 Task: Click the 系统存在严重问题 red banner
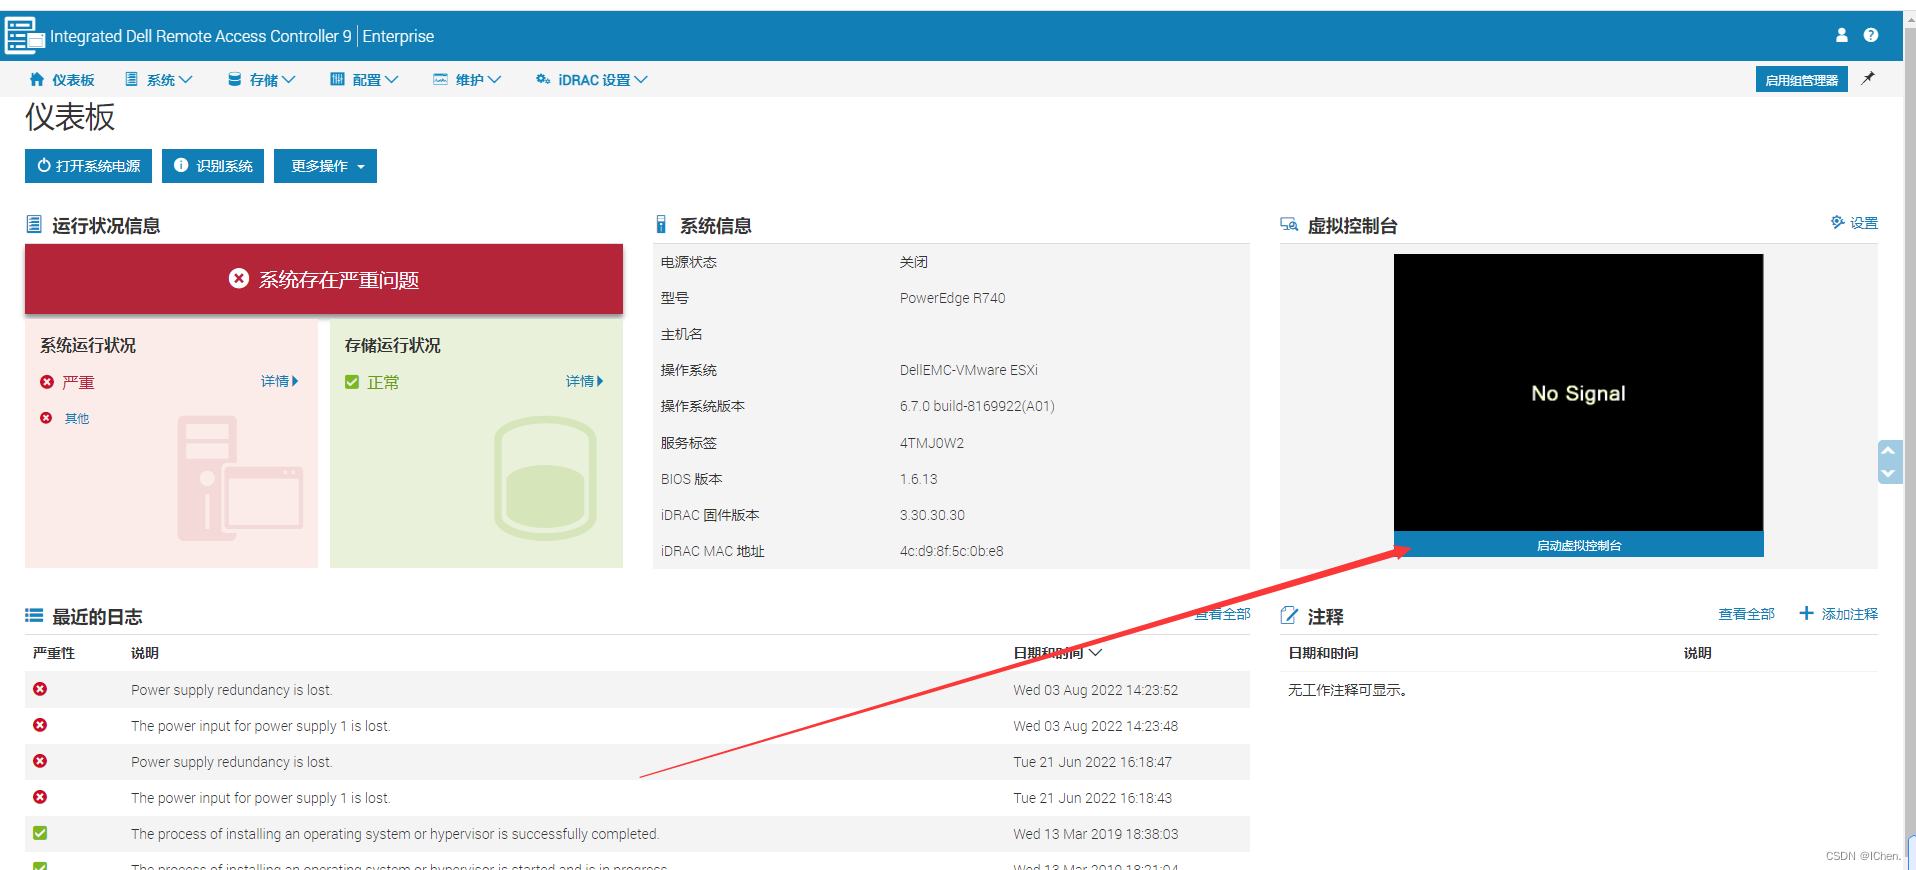(x=324, y=279)
